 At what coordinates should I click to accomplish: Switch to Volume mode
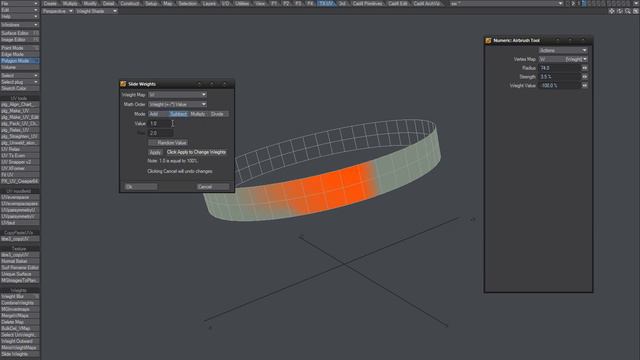20,67
